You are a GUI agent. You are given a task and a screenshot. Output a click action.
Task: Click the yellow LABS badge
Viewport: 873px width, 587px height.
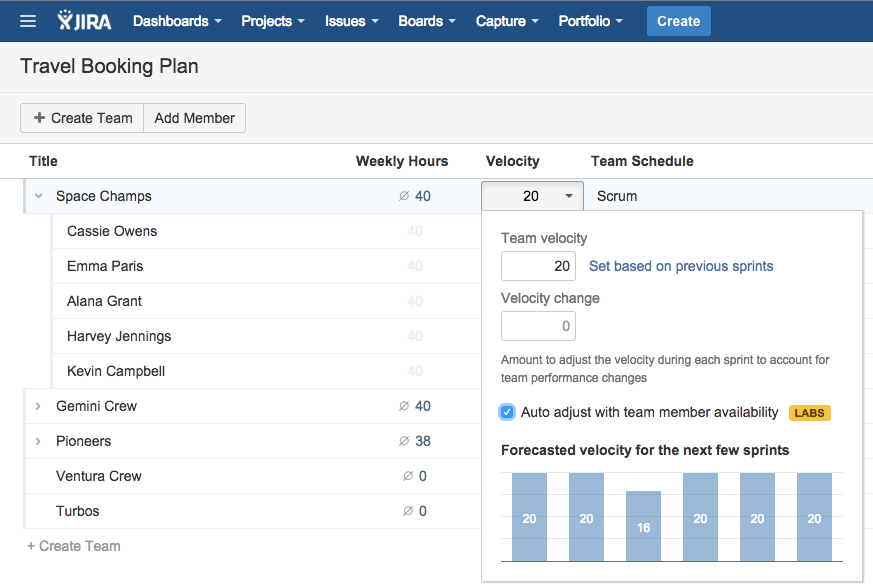pyautogui.click(x=809, y=412)
